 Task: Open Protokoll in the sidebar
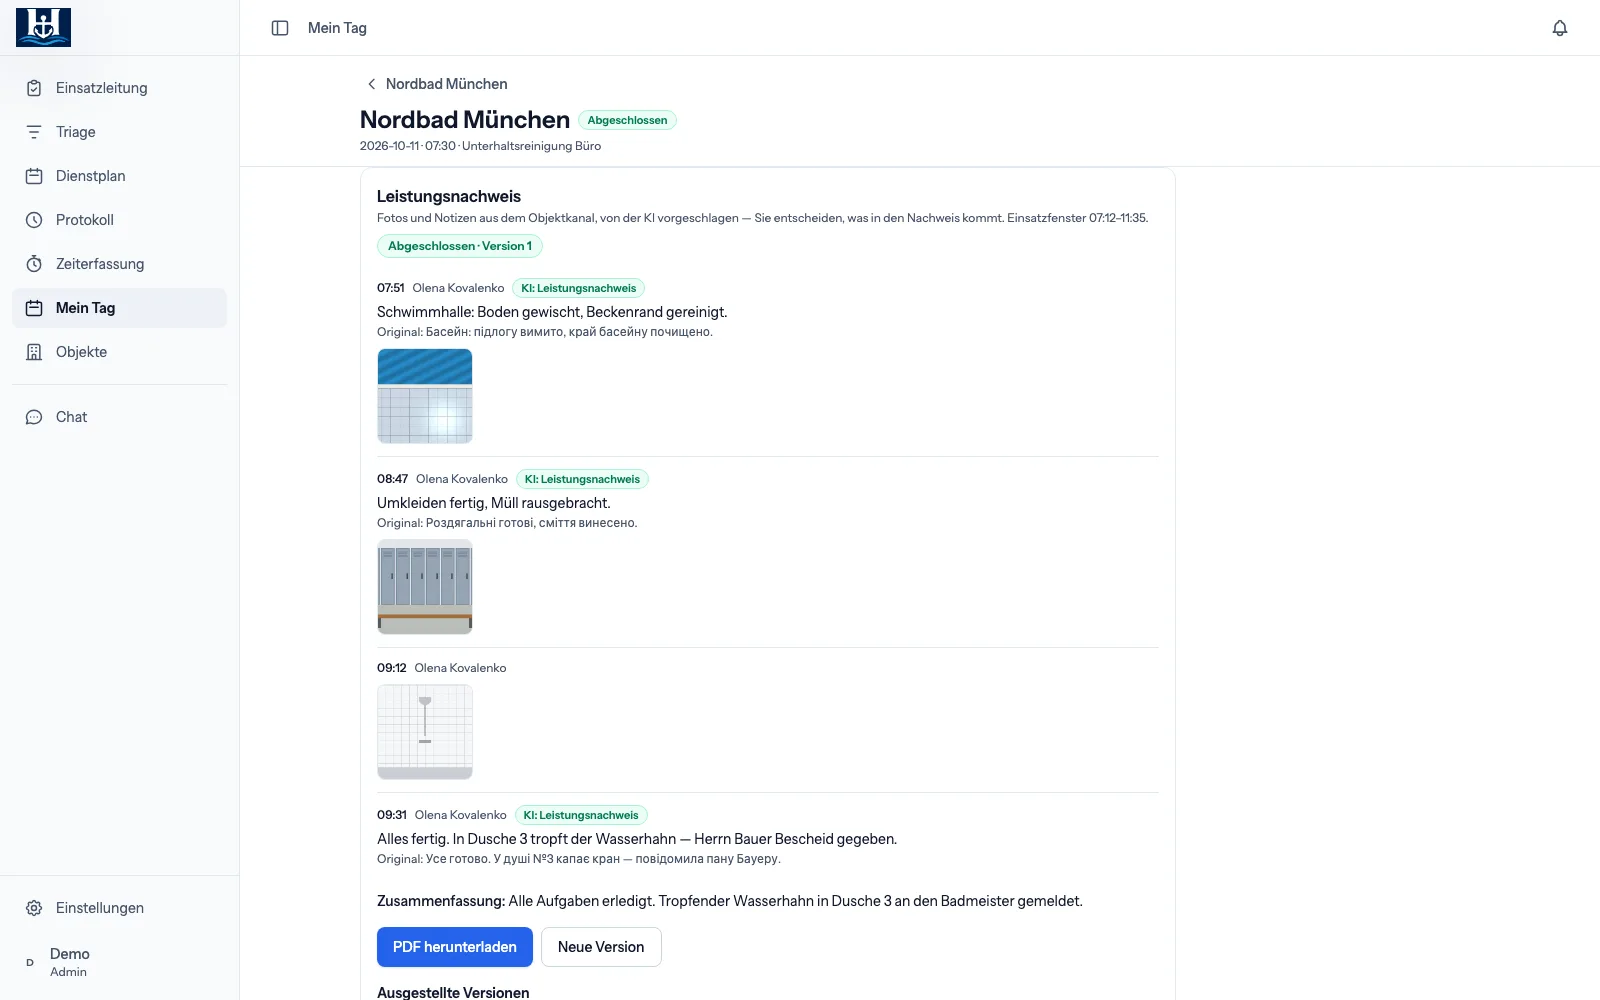click(x=120, y=220)
